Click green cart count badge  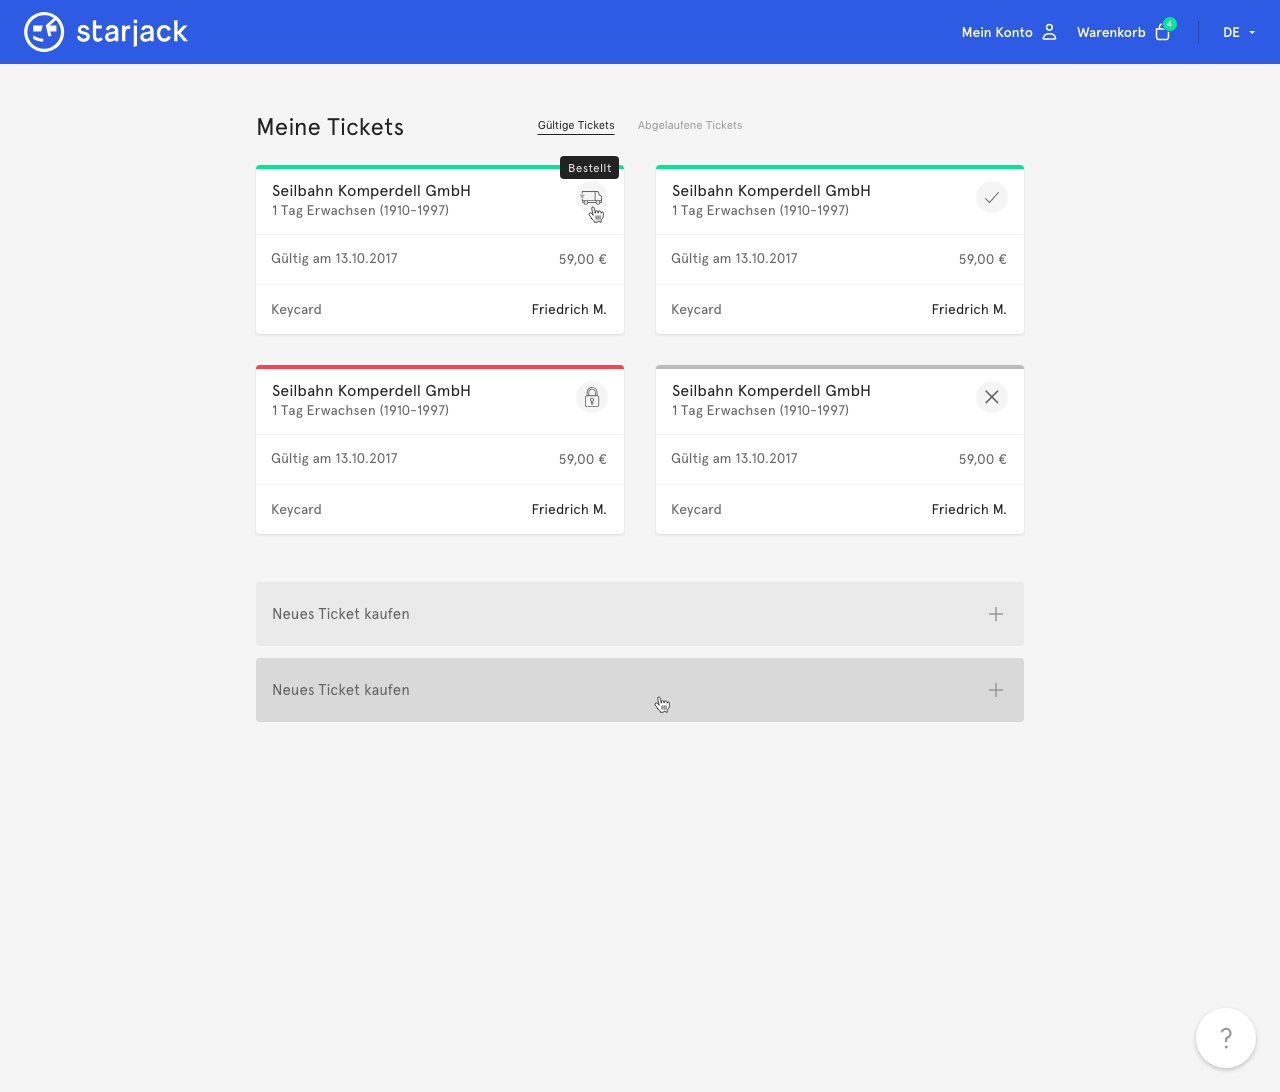click(x=1170, y=24)
